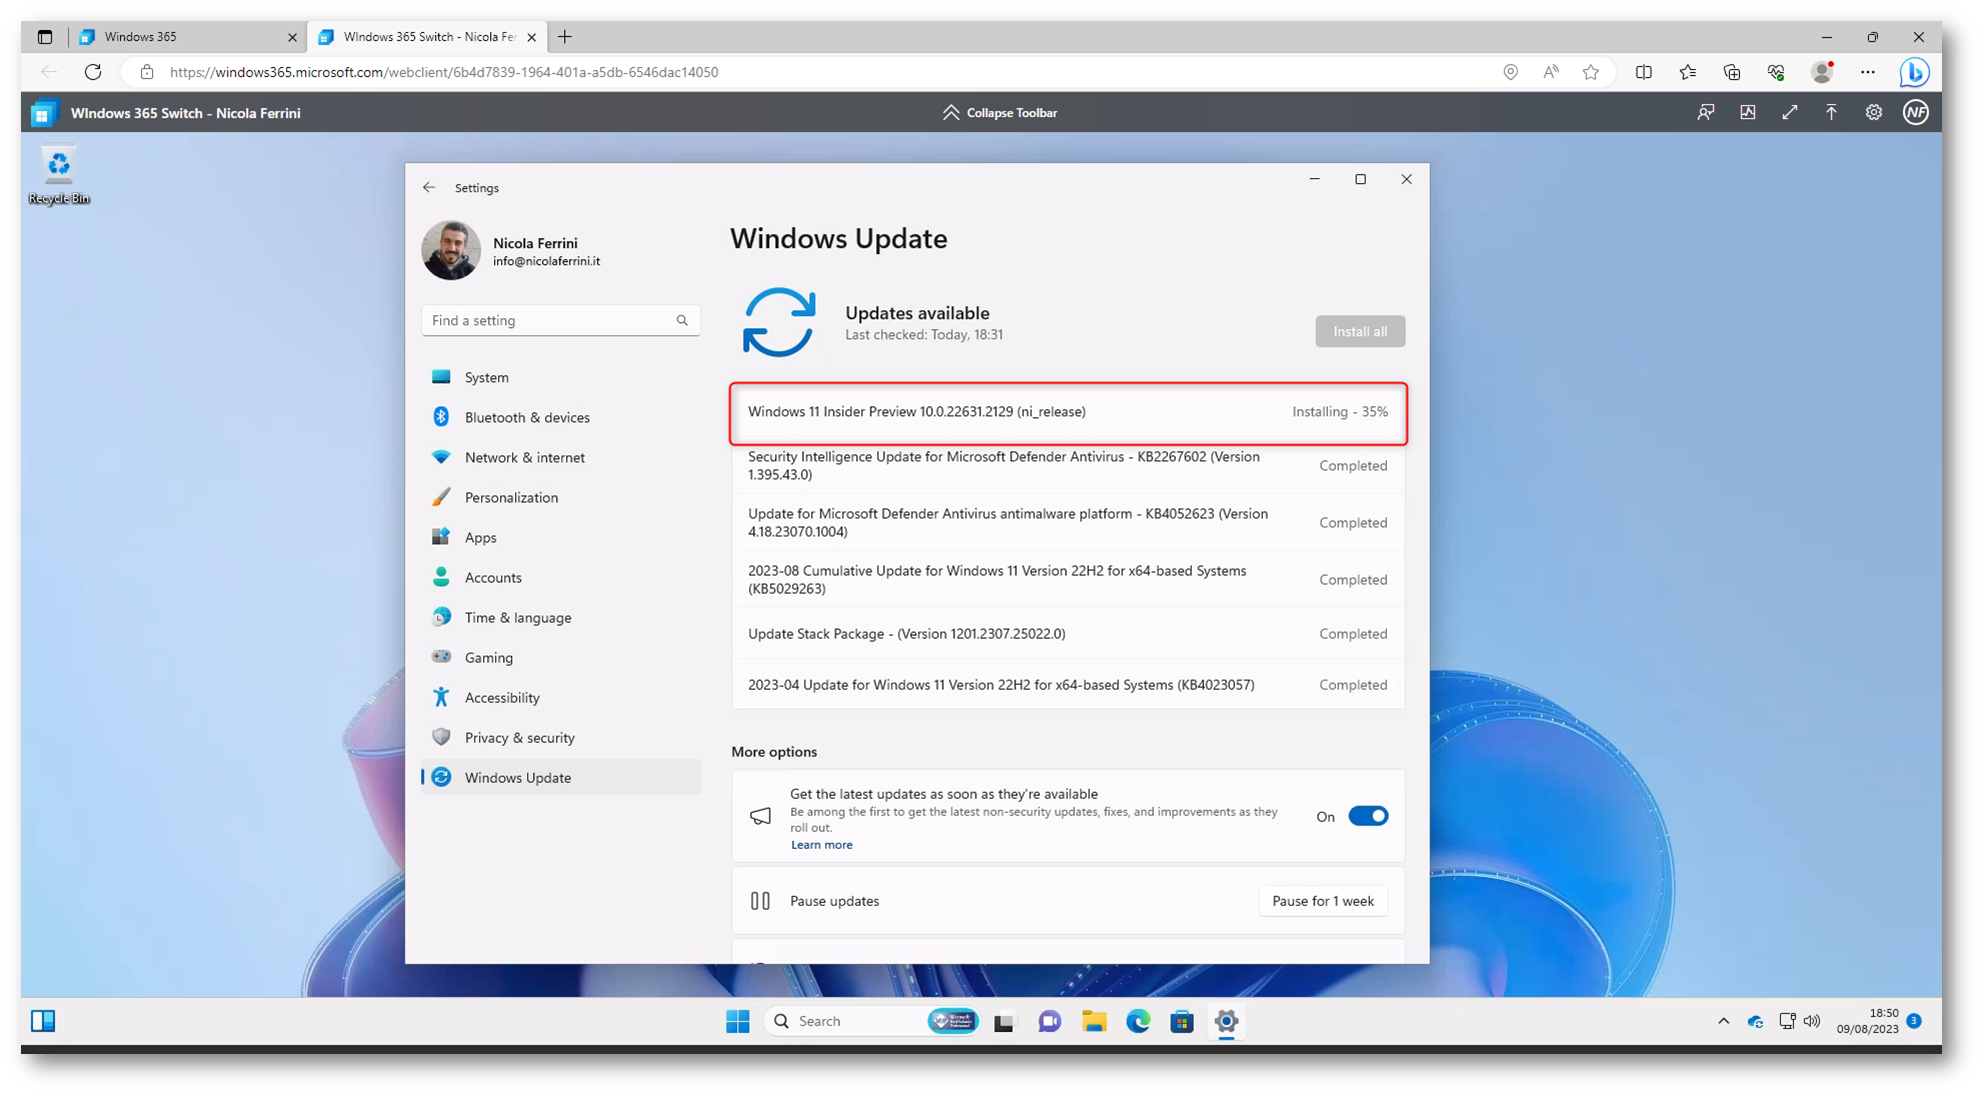Click Pause for 1 week button
The height and width of the screenshot is (1096, 1984).
pos(1322,901)
